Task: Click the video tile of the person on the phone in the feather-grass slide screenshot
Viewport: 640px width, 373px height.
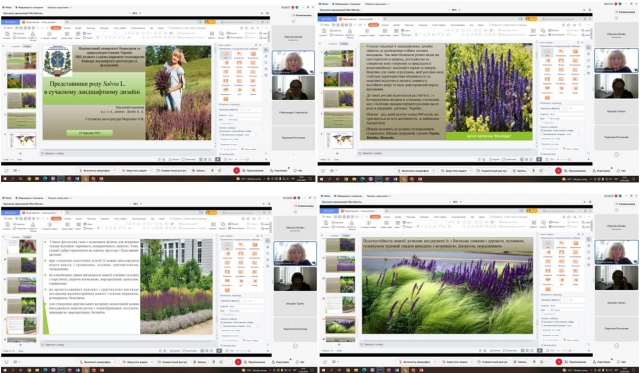Action: pyautogui.click(x=616, y=278)
